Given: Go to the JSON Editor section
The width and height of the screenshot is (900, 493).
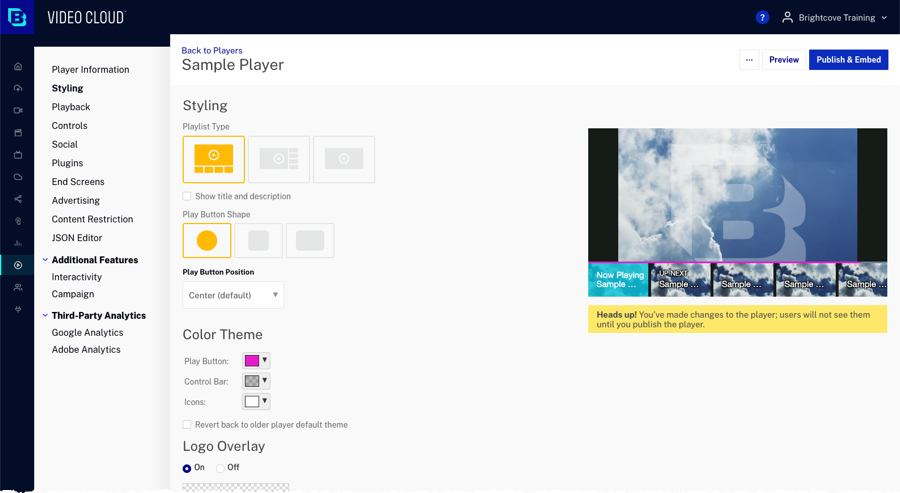Looking at the screenshot, I should coord(77,238).
